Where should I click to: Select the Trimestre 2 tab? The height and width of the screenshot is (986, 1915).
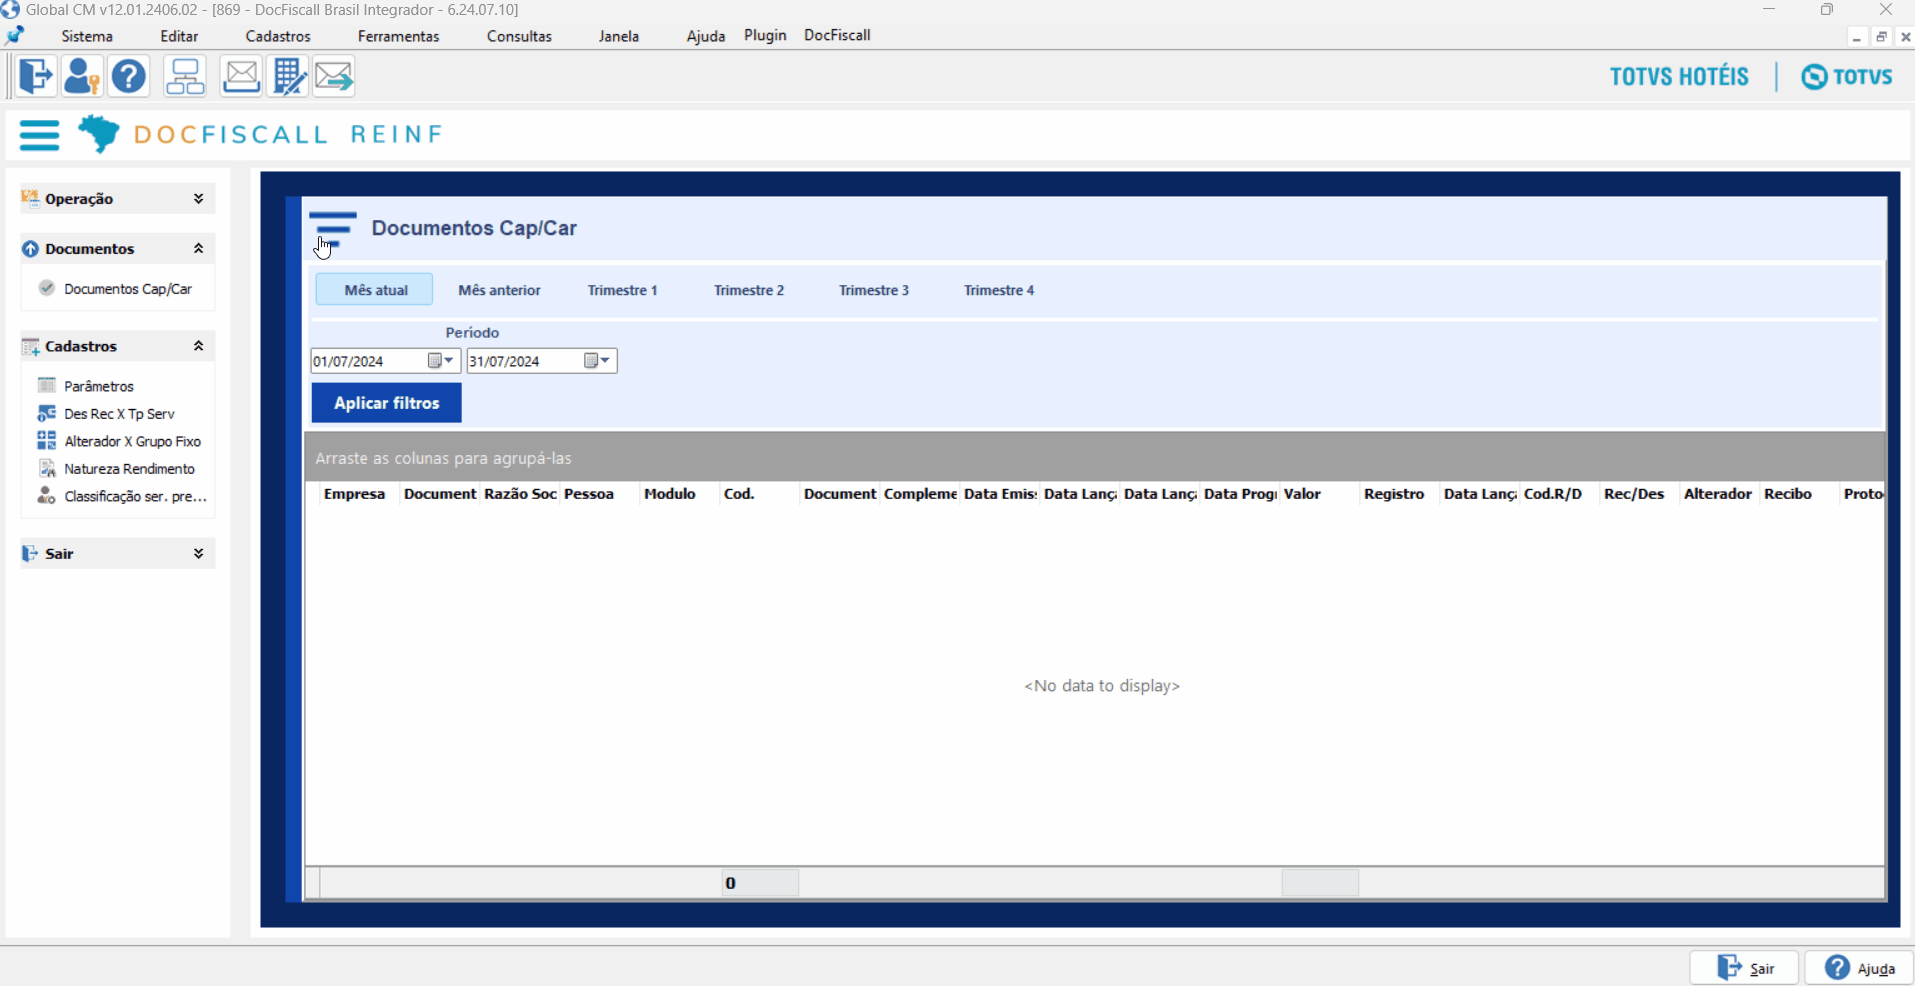pyautogui.click(x=748, y=290)
